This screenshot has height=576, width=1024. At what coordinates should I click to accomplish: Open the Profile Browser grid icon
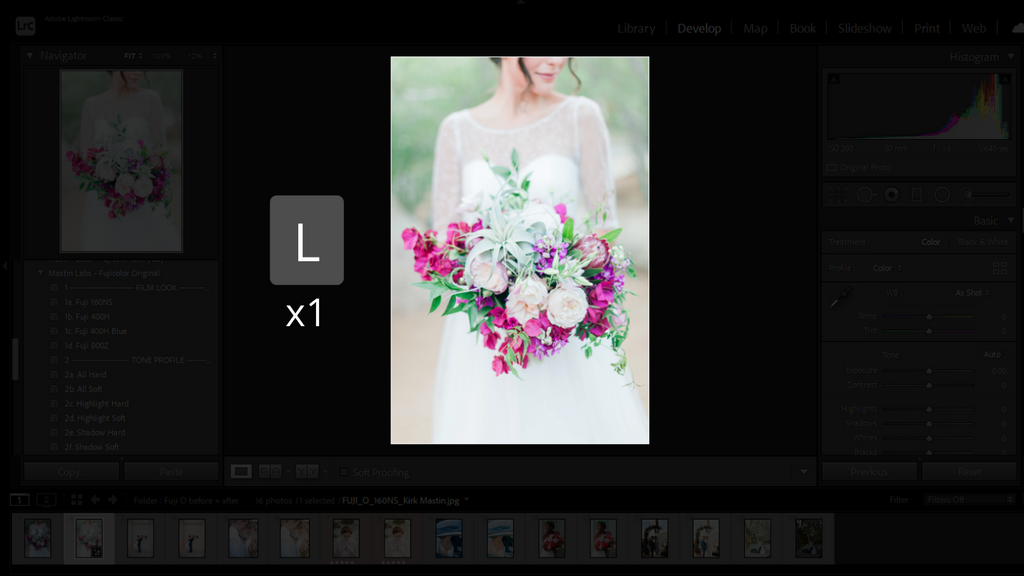click(x=1000, y=268)
